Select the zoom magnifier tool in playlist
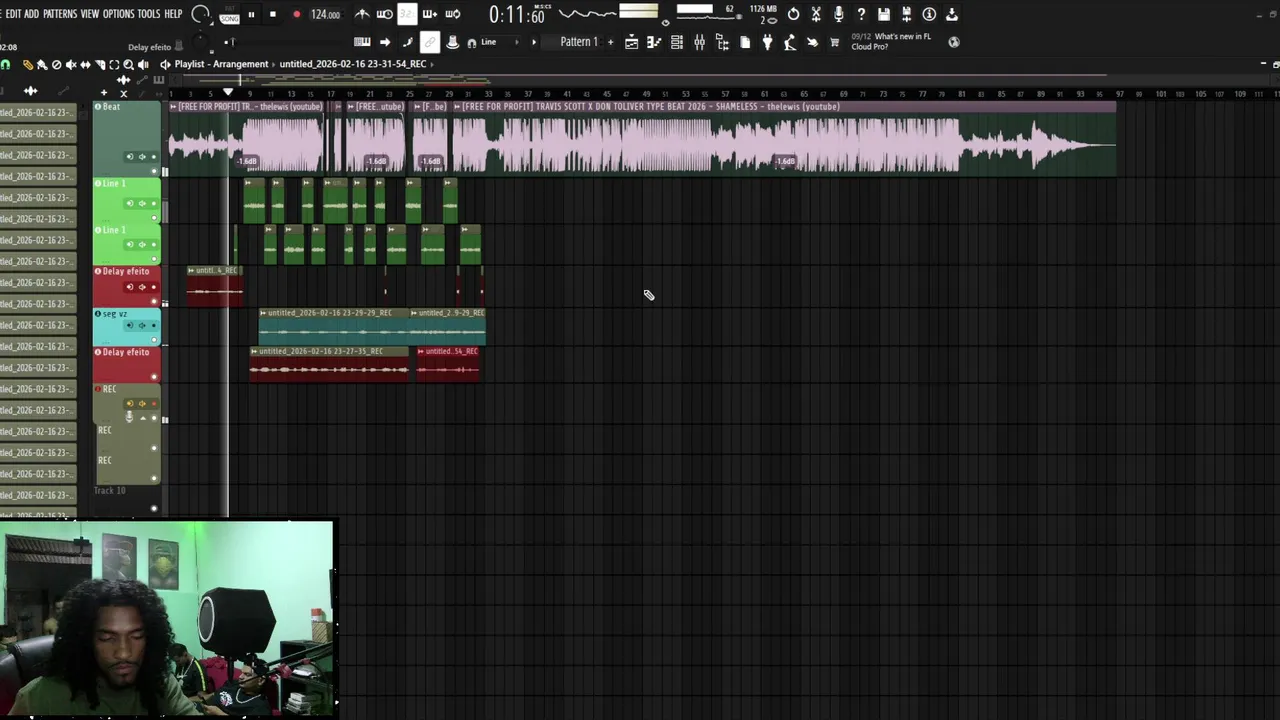Image resolution: width=1280 pixels, height=720 pixels. pos(128,64)
